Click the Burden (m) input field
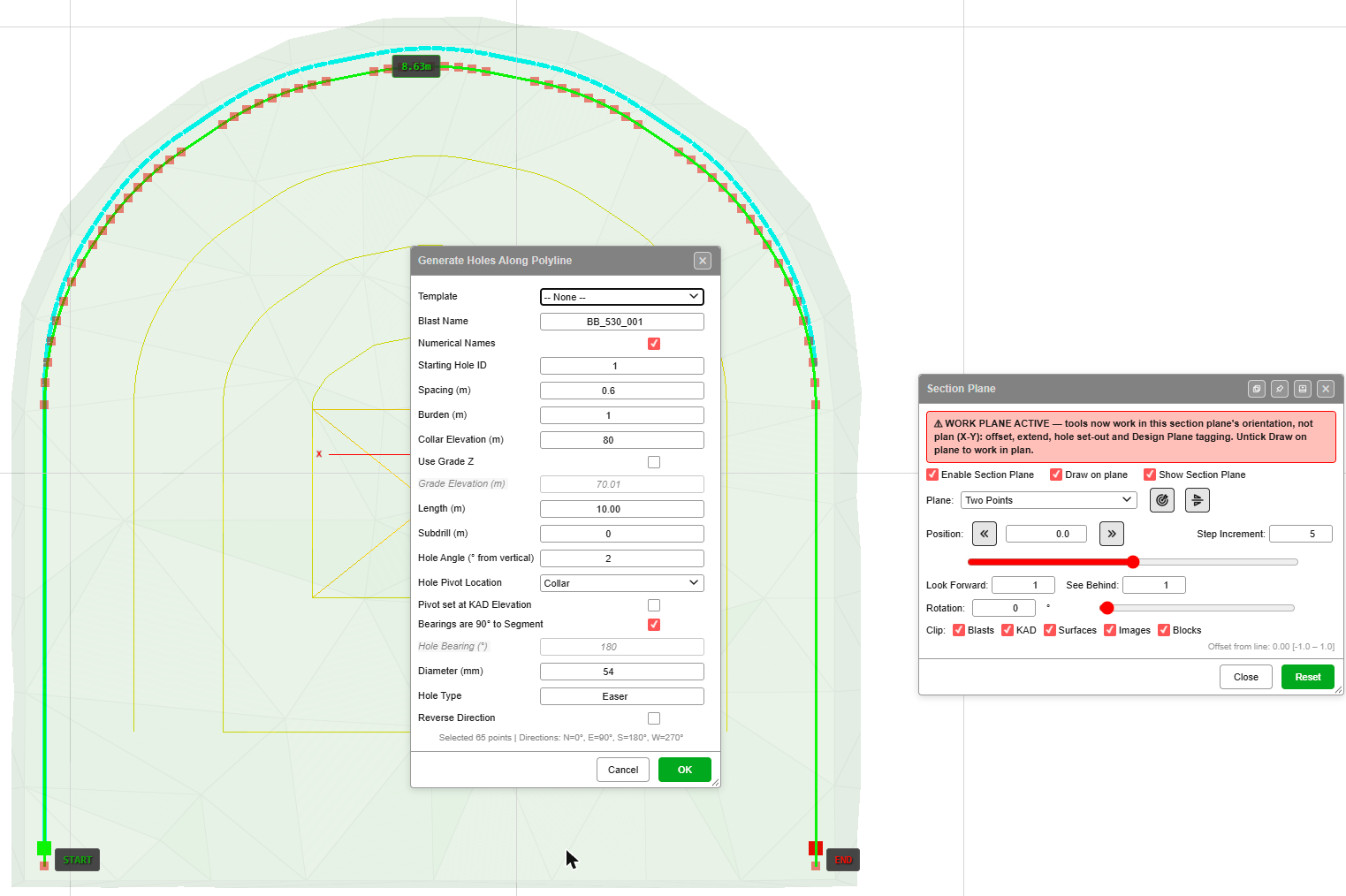 tap(622, 415)
